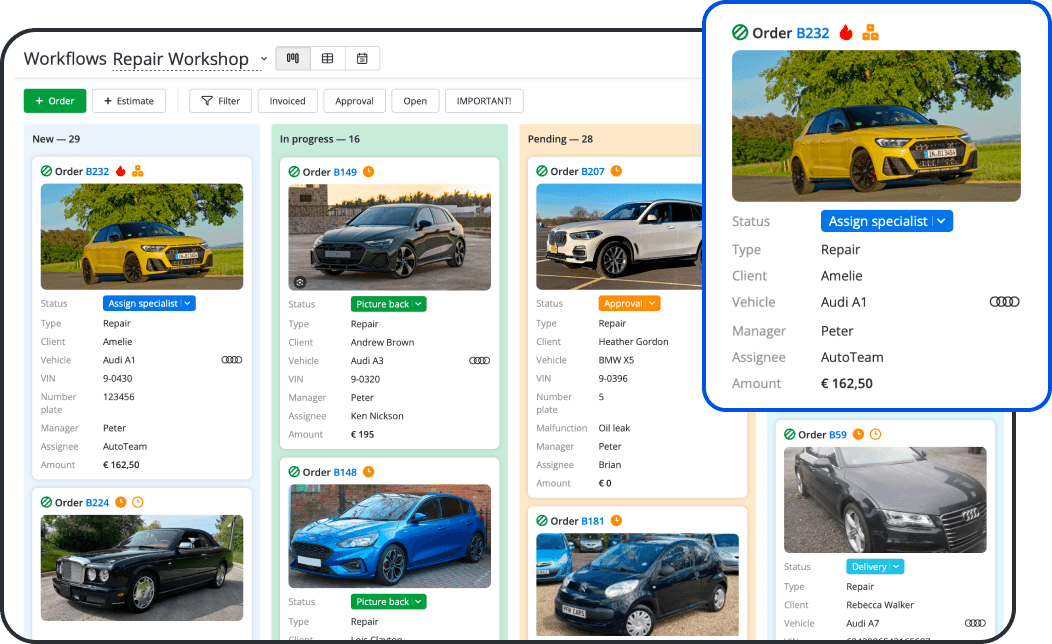The height and width of the screenshot is (644, 1052).
Task: Click the orange clock icon on Order B59
Action: (858, 434)
